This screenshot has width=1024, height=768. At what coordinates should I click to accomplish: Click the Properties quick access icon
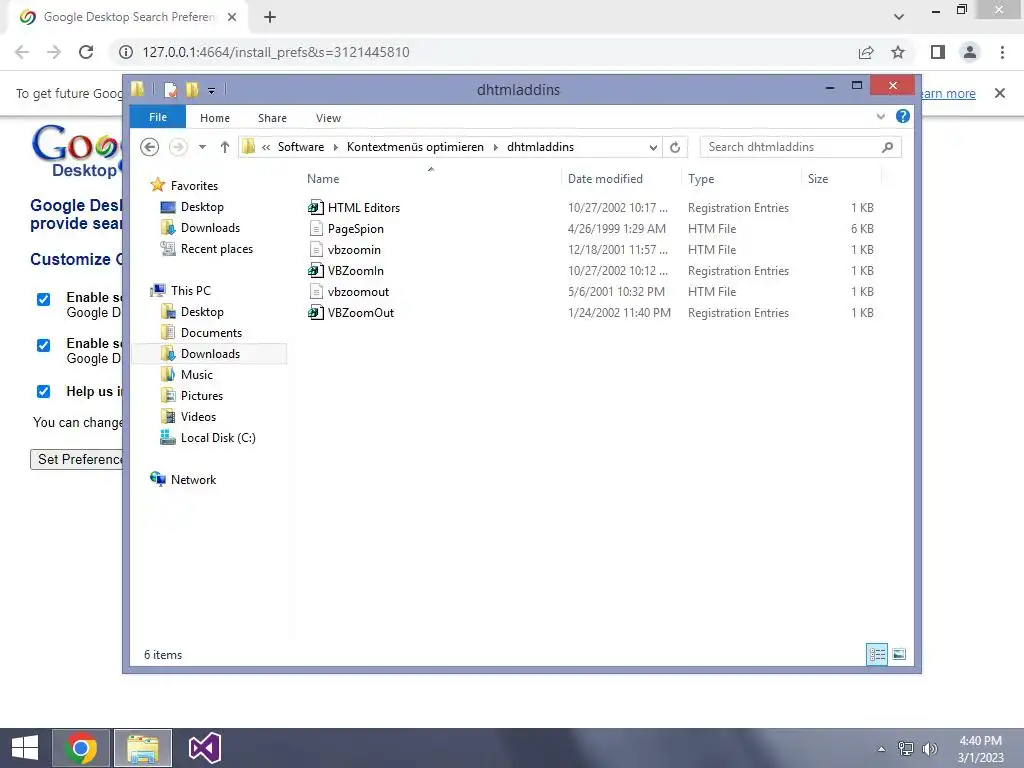[170, 89]
